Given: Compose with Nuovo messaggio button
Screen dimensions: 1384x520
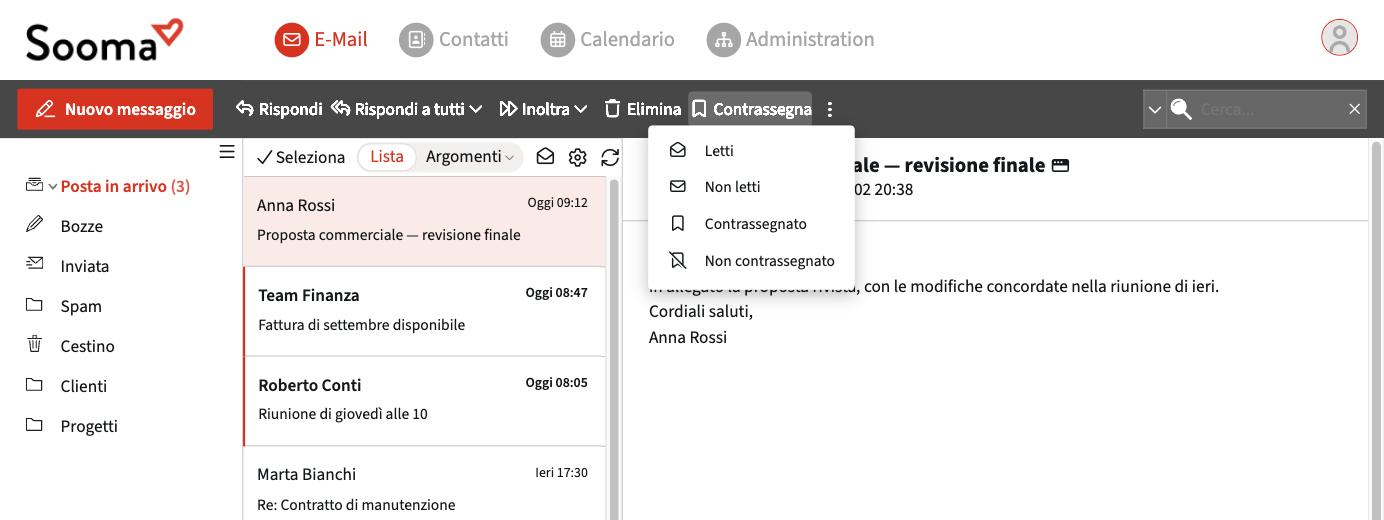Looking at the screenshot, I should click(115, 109).
